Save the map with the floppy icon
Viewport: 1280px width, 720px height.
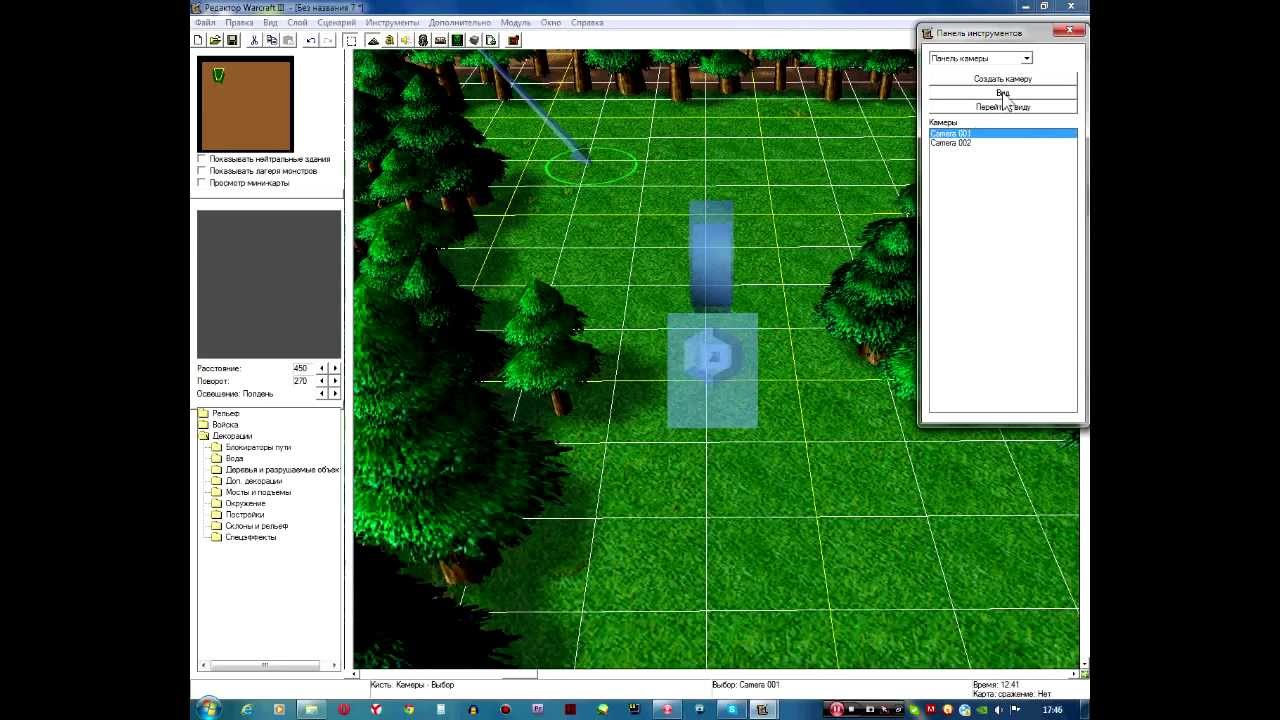pos(232,40)
